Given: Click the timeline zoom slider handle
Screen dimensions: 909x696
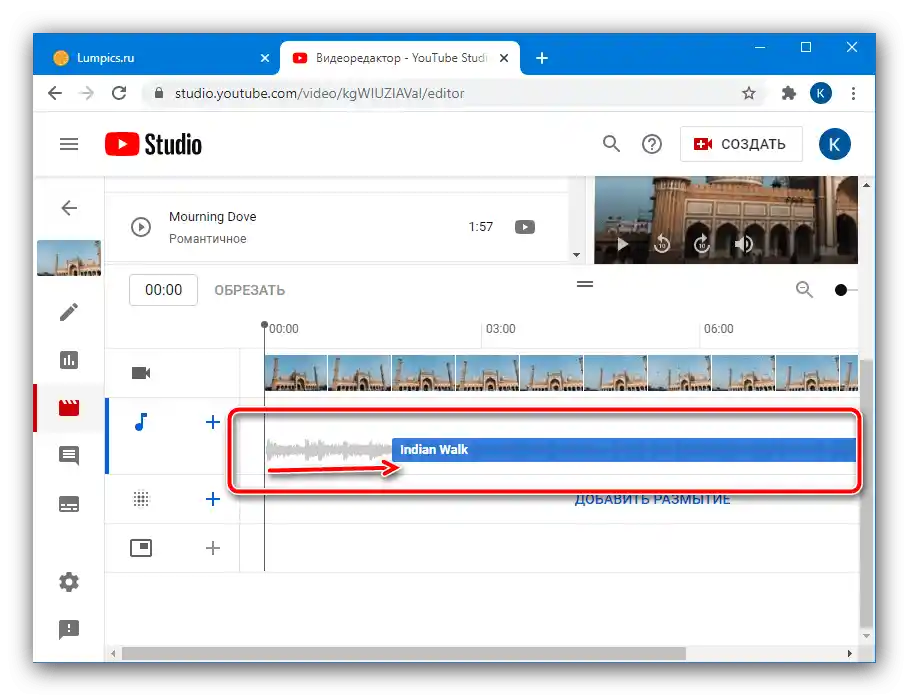Looking at the screenshot, I should tap(841, 290).
